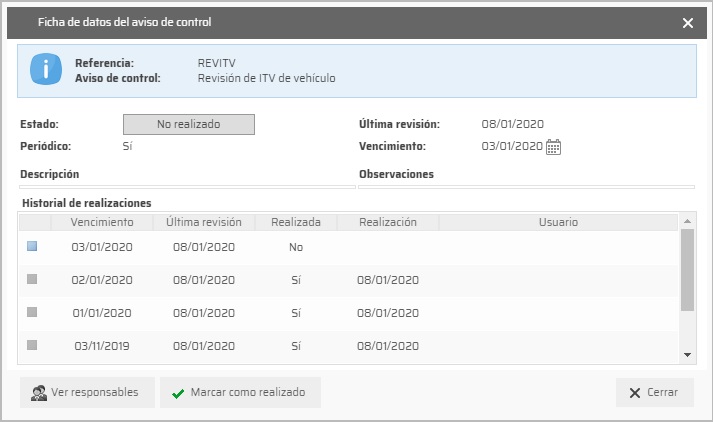
Task: Click the Ver responsables button
Action: click(87, 392)
